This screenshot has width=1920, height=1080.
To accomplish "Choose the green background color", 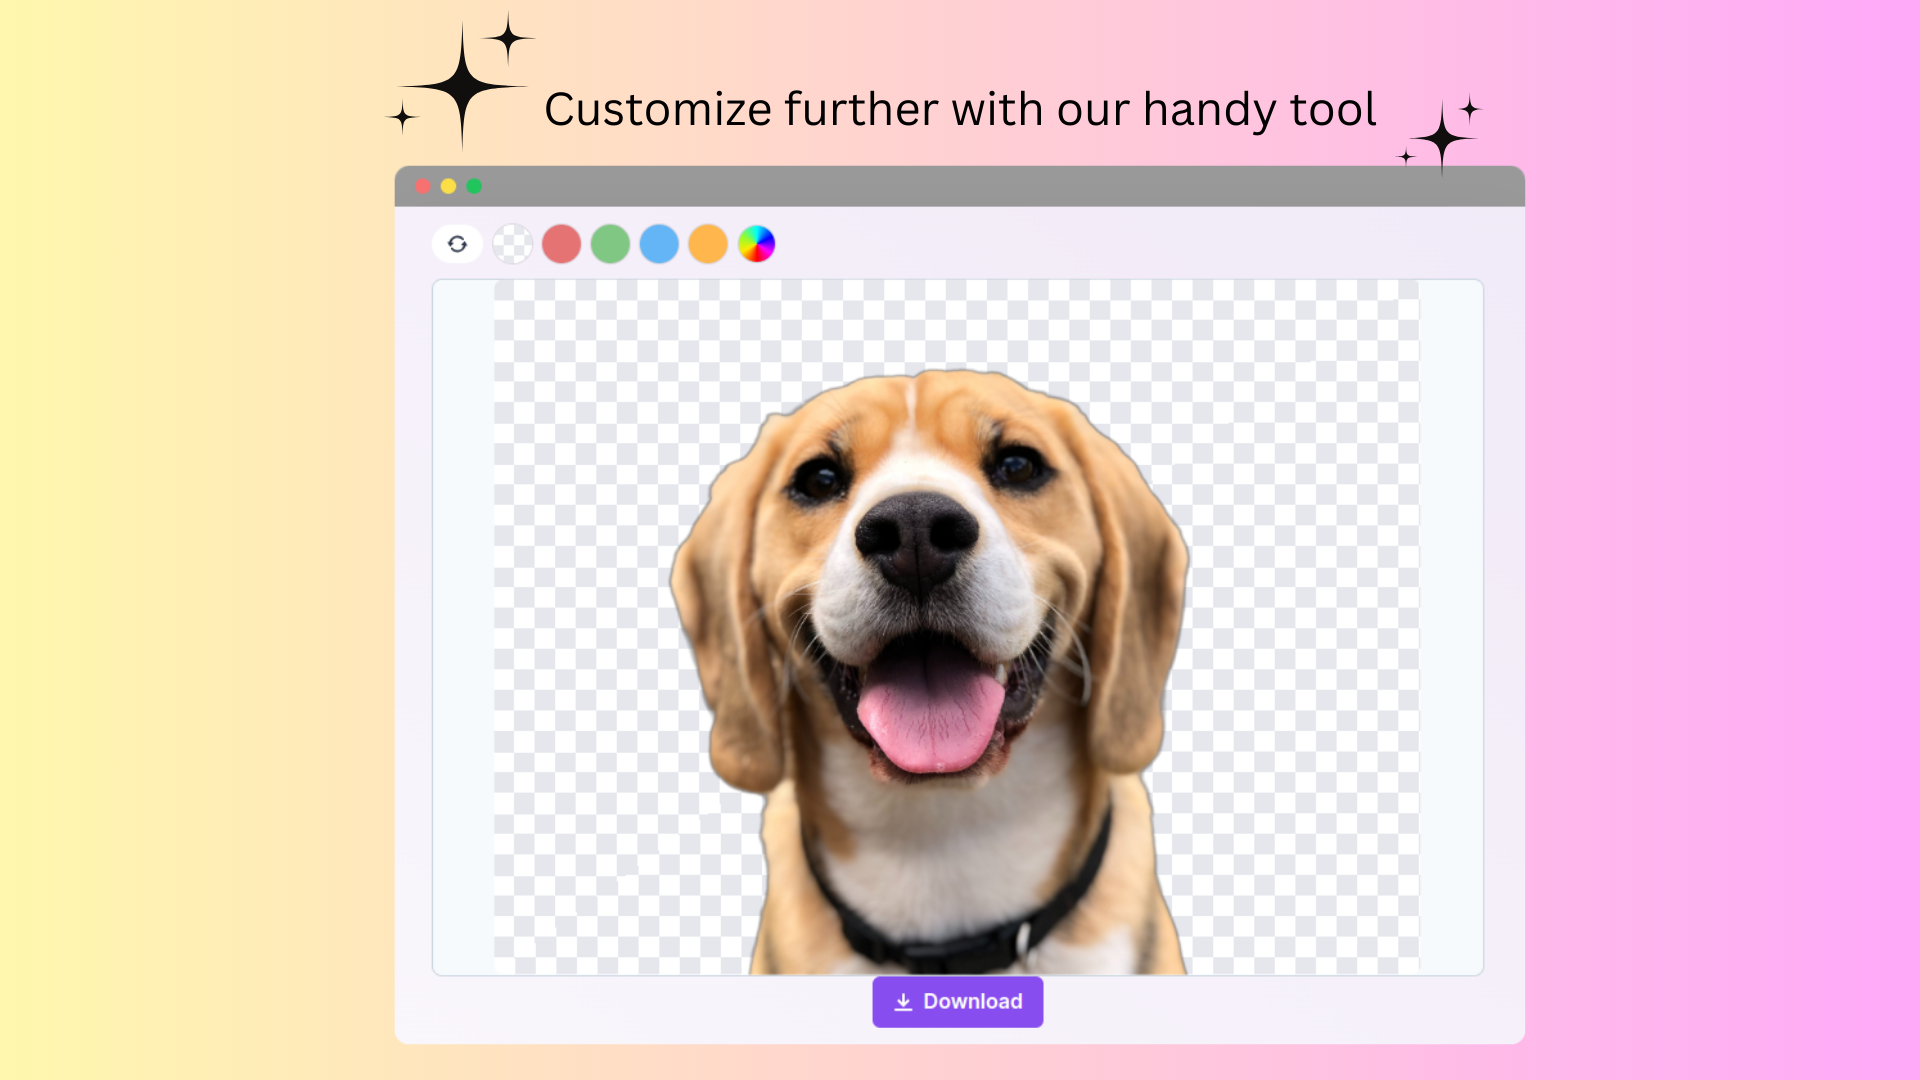I will click(610, 244).
